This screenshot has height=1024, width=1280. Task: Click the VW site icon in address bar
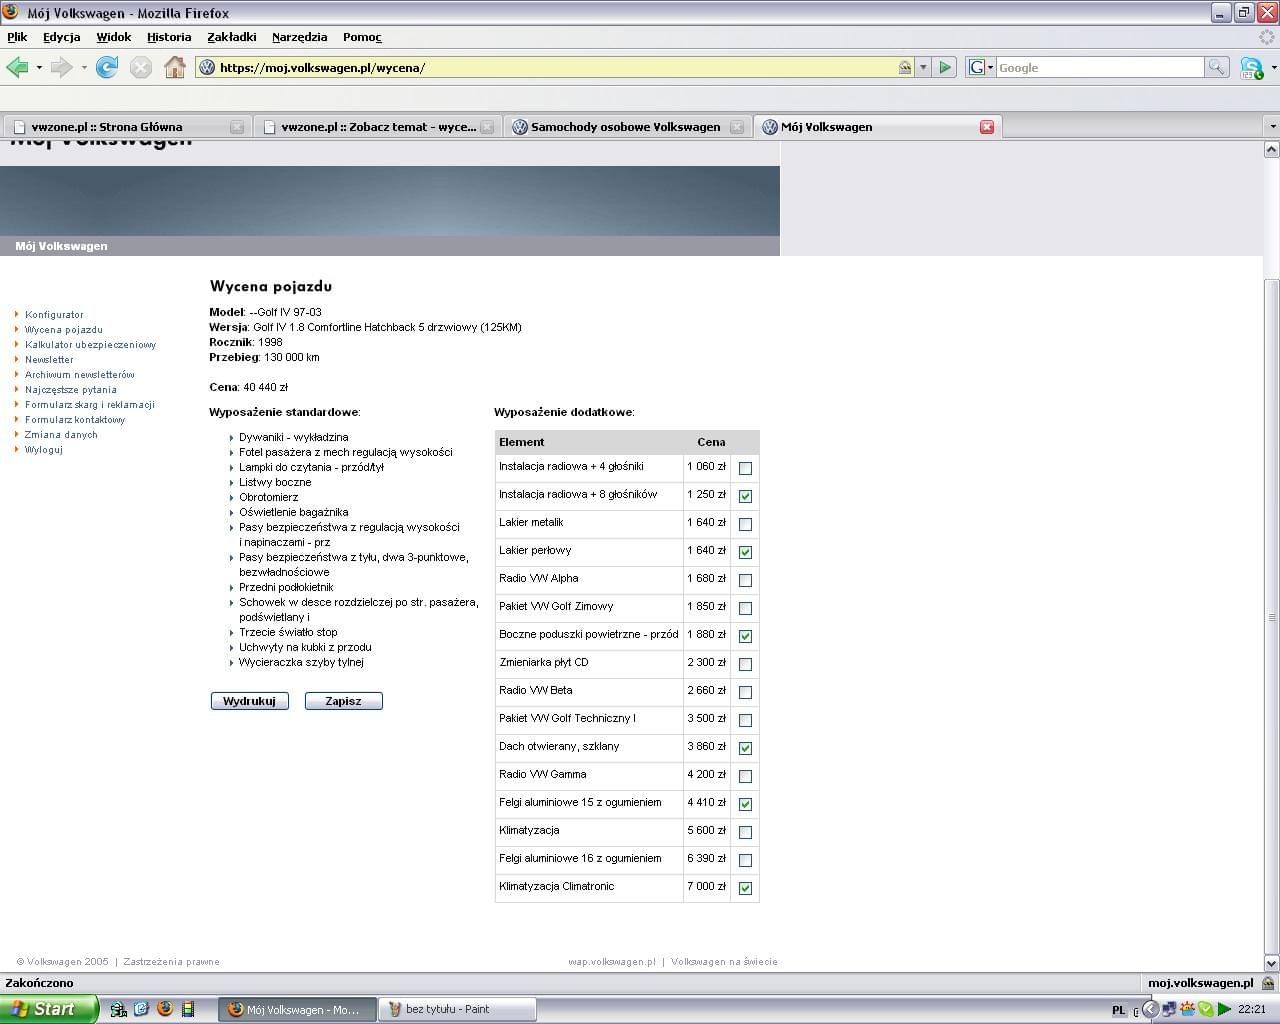[207, 67]
